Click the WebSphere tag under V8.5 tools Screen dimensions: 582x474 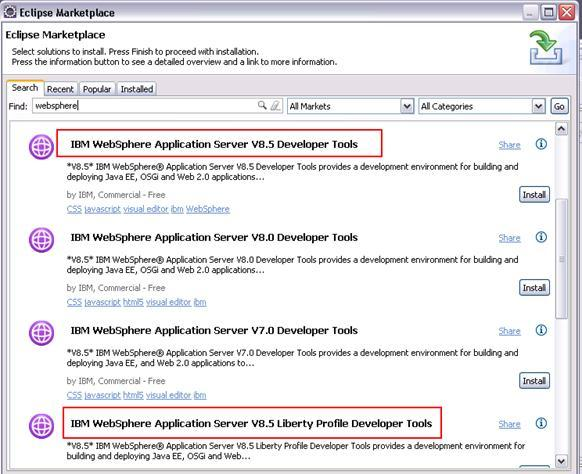click(207, 209)
